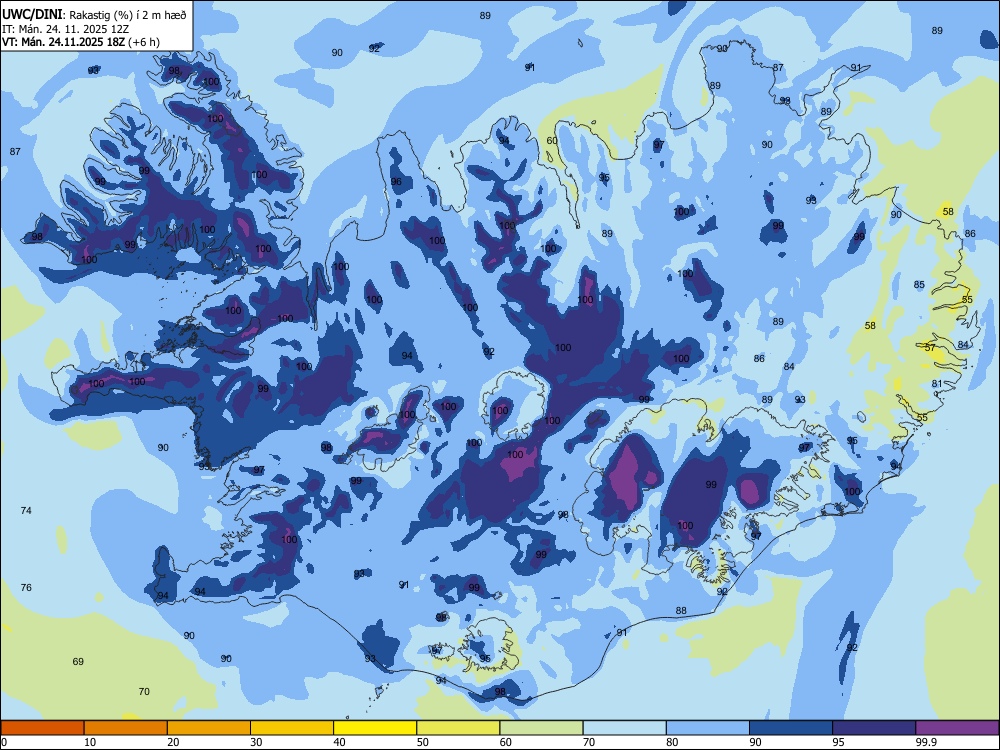Click the map value '88' near the south coast

pyautogui.click(x=681, y=610)
